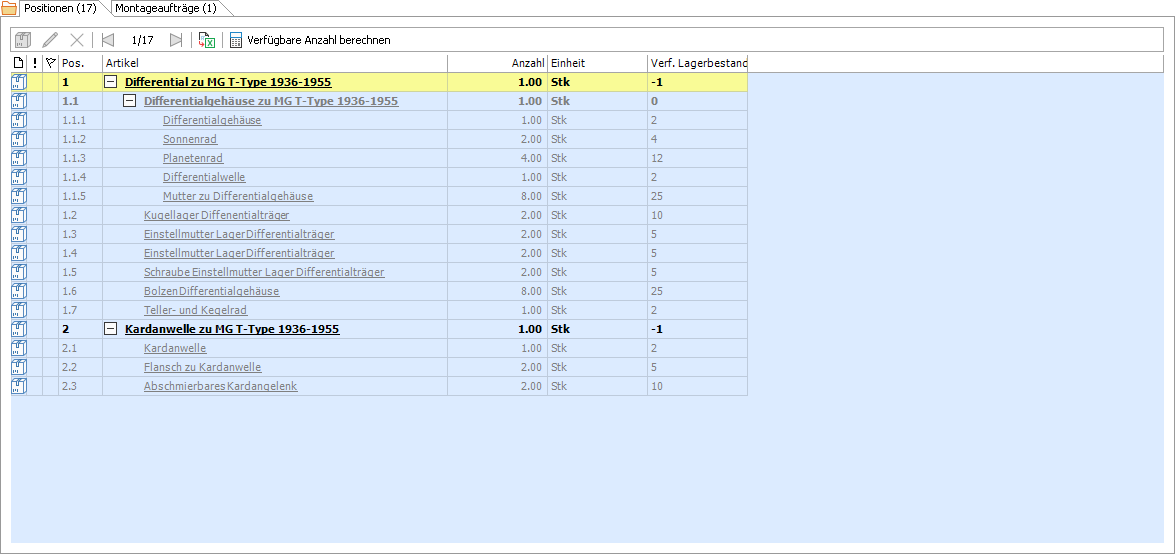Click the Verf. Lagerbestand column header
The width and height of the screenshot is (1175, 554).
pos(697,63)
